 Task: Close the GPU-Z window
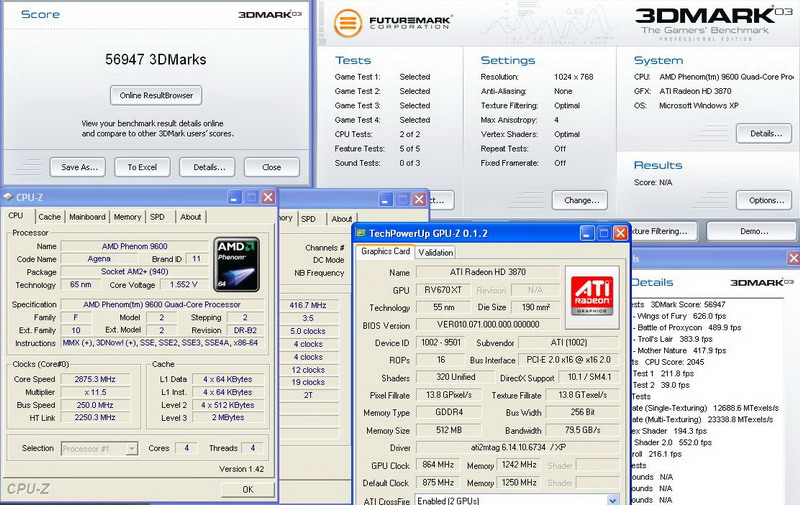pos(620,234)
